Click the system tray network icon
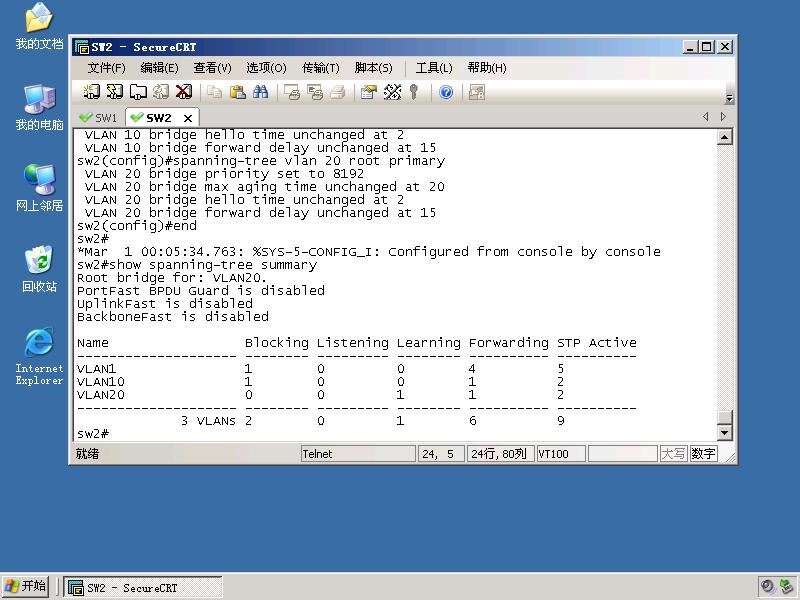 [786, 587]
